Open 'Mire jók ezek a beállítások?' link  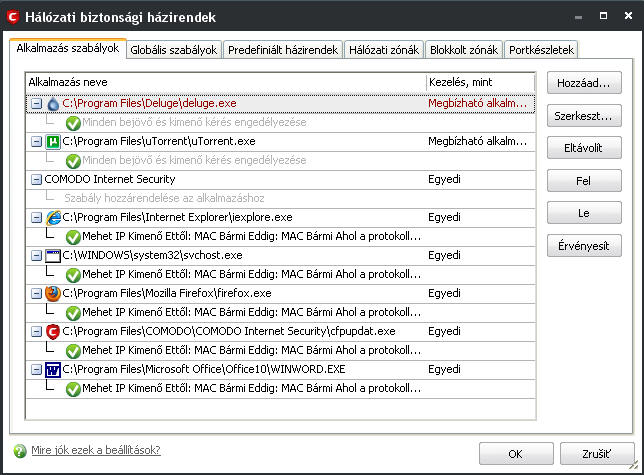(96, 450)
